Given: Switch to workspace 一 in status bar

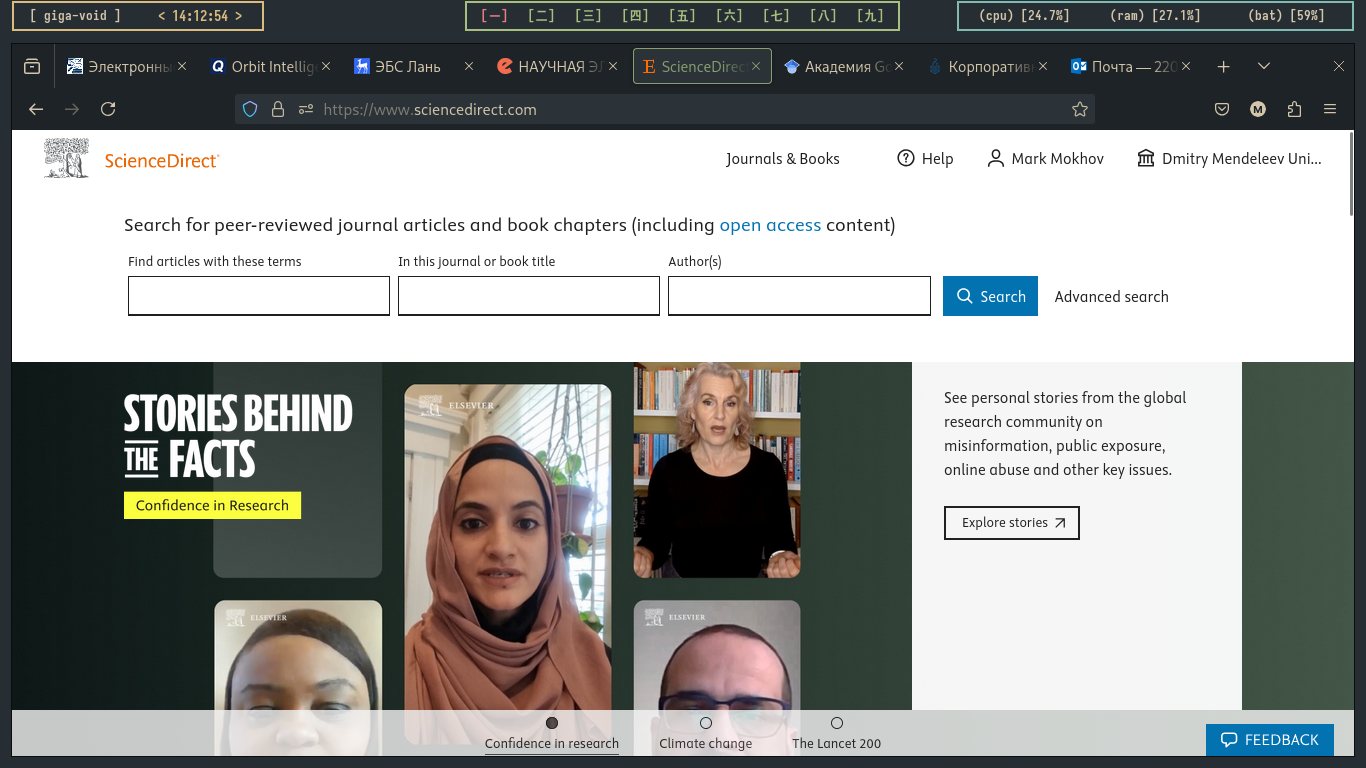Looking at the screenshot, I should 494,16.
